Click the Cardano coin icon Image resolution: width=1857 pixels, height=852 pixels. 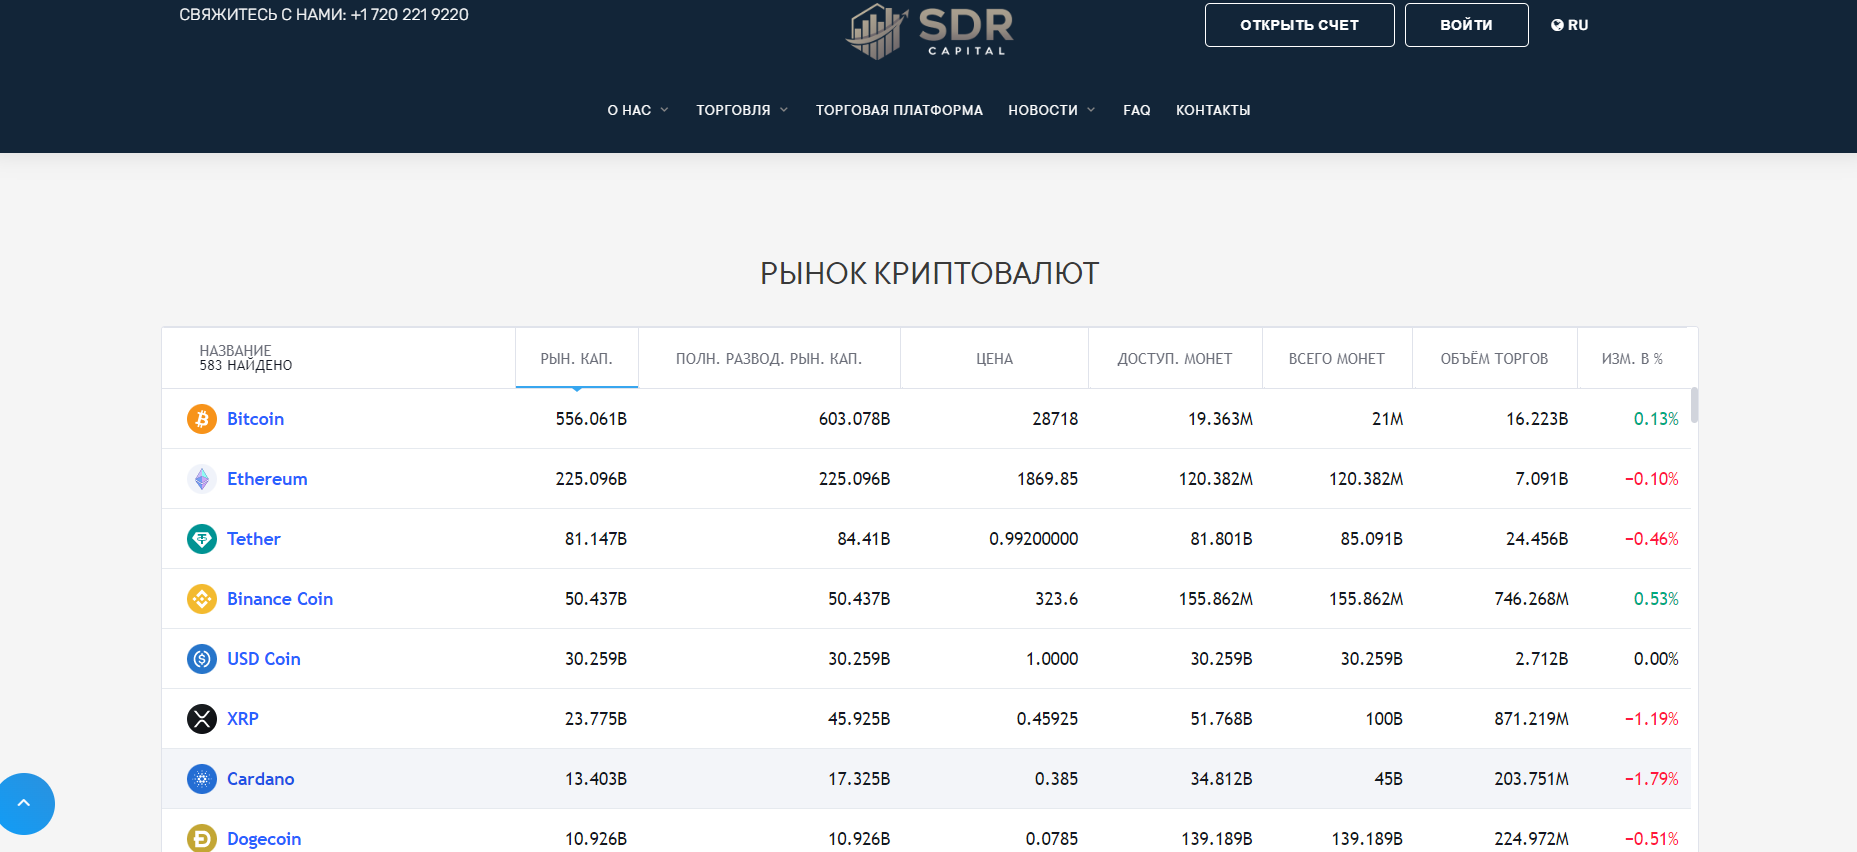pos(202,779)
